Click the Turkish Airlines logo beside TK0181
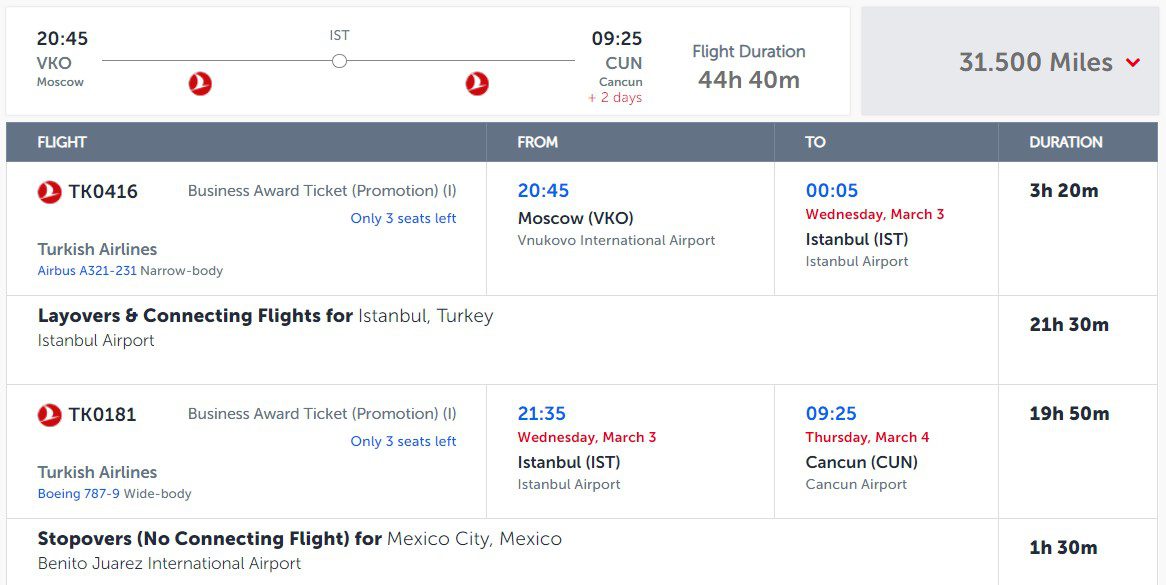The image size is (1166, 585). point(50,415)
